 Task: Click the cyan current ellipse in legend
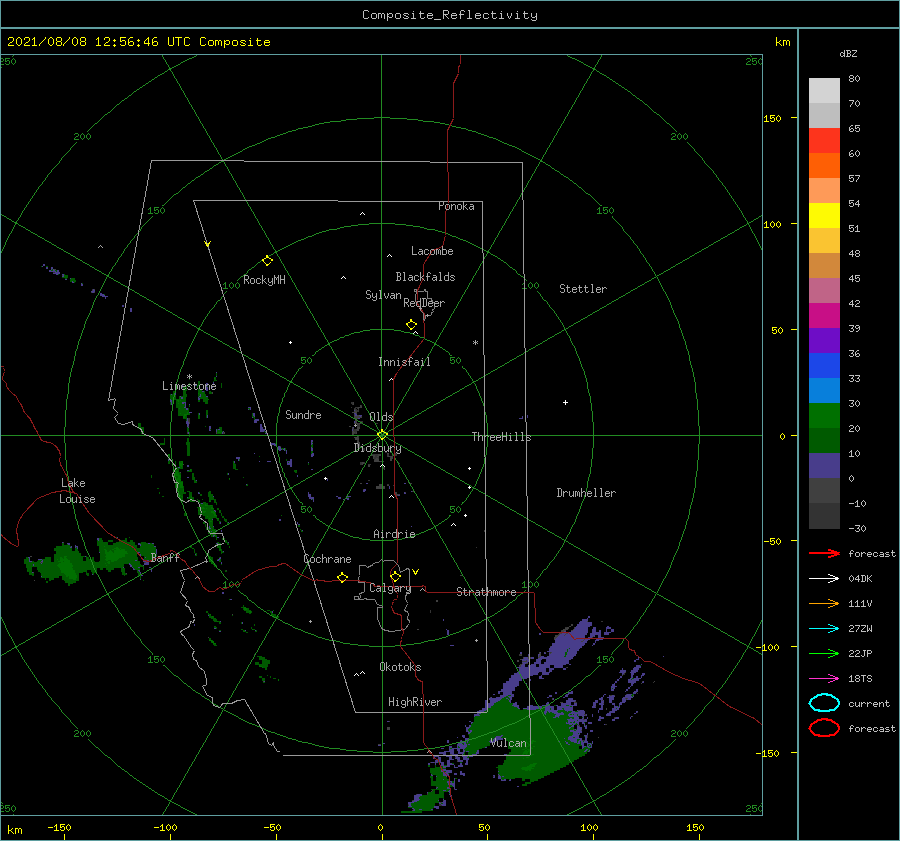824,703
